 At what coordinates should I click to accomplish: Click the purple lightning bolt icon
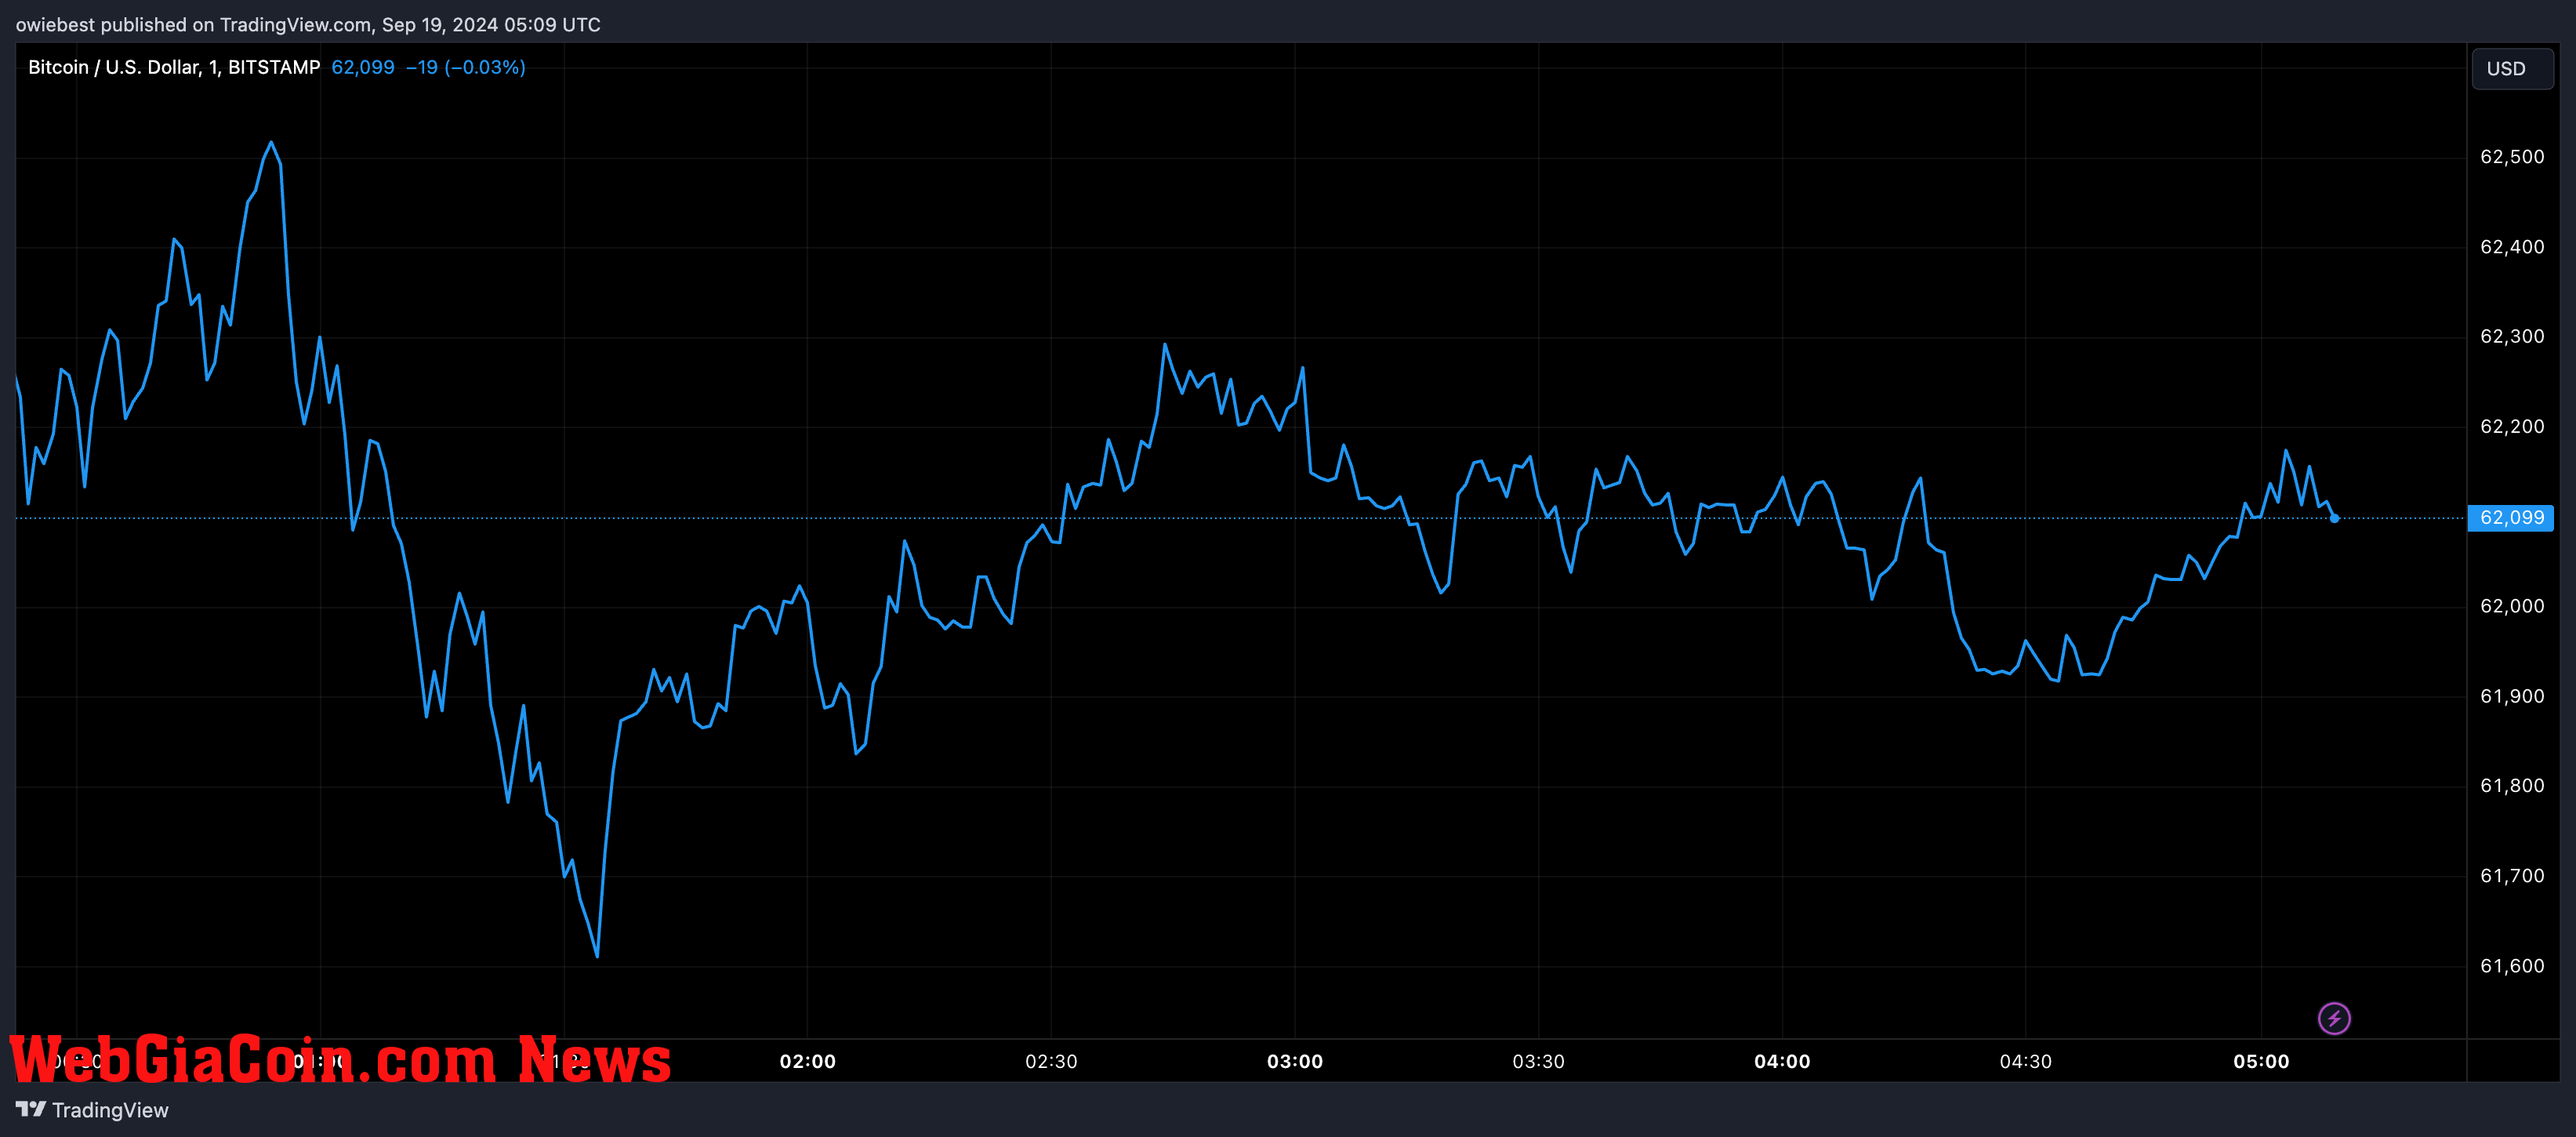click(2334, 1019)
